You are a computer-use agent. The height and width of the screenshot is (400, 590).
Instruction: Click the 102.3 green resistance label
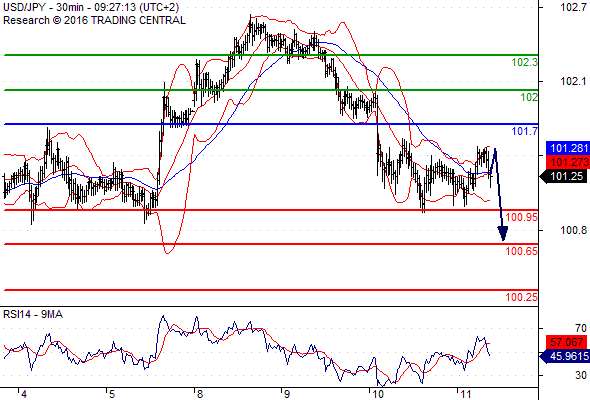pos(525,62)
